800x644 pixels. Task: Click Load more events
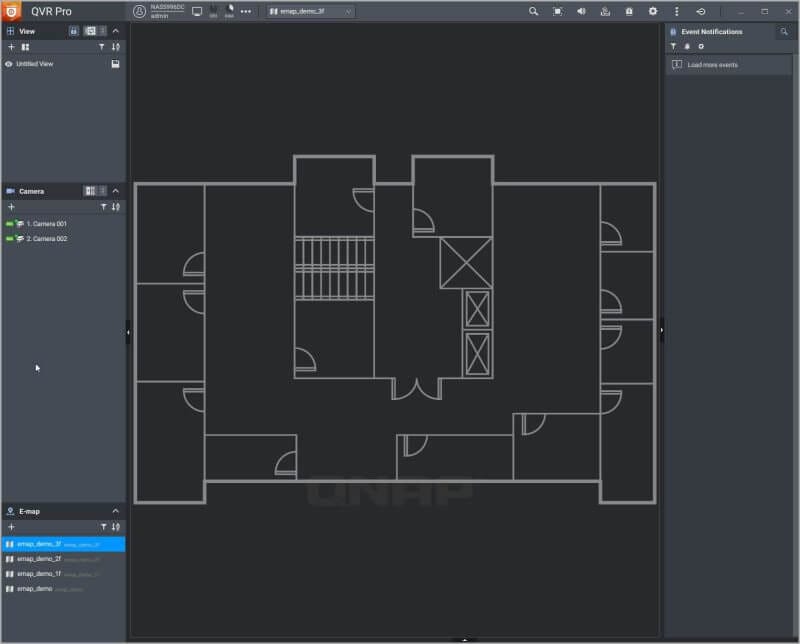(x=712, y=65)
